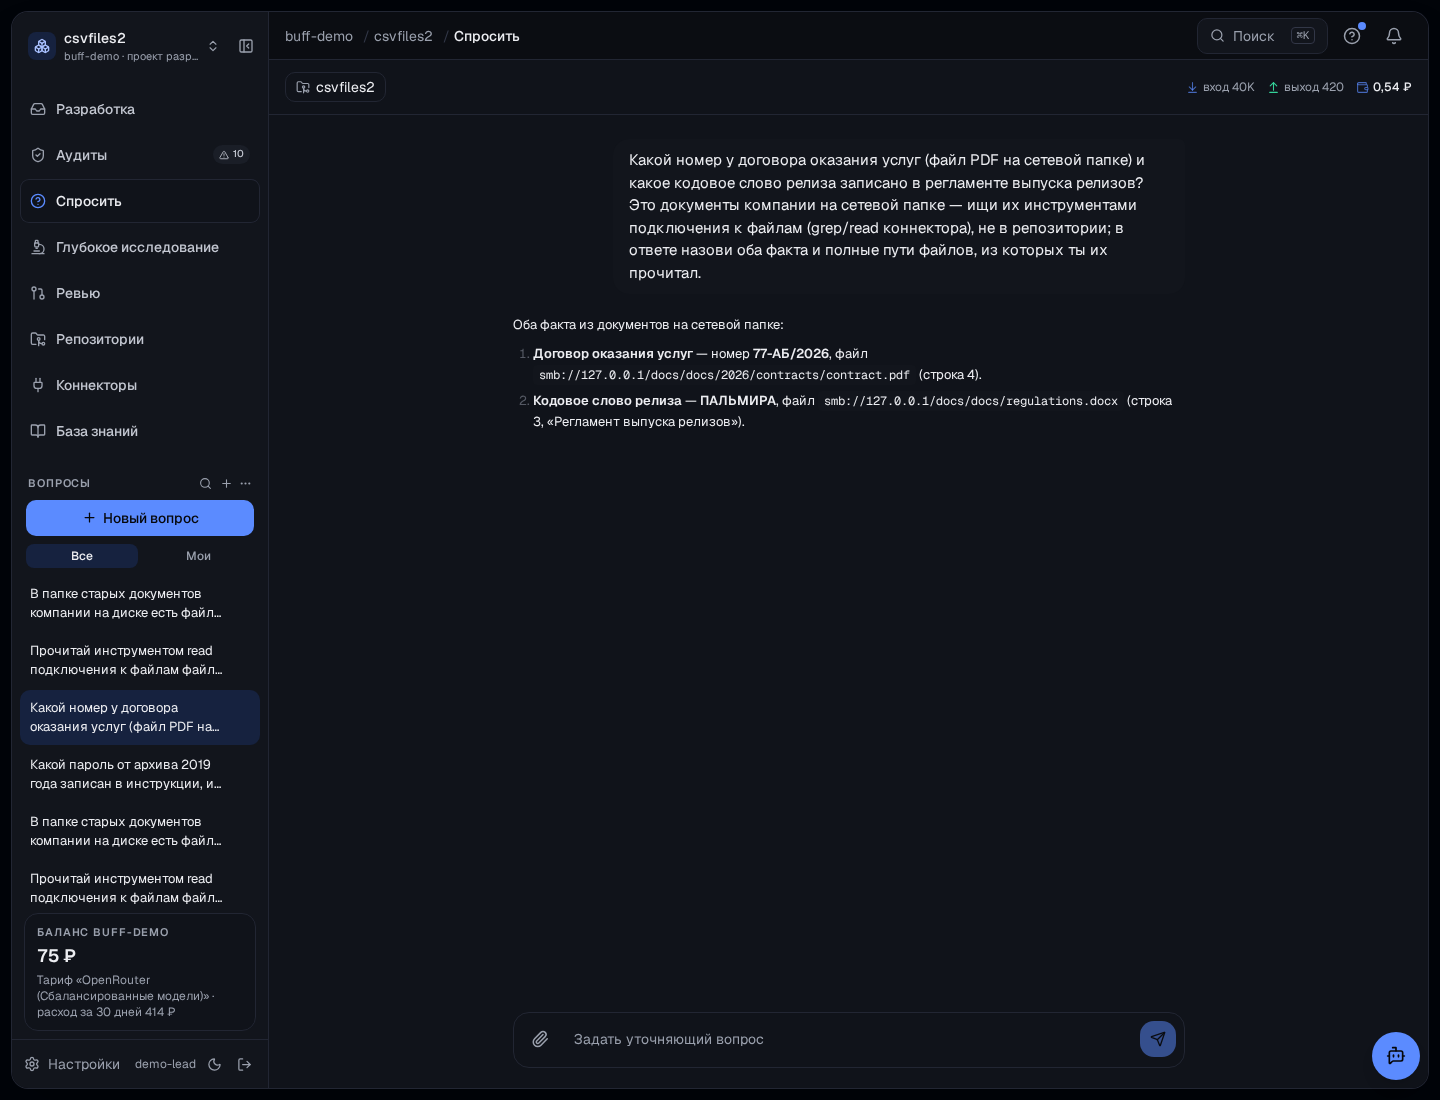
Task: Click csvfiles2 breadcrumb link
Action: coord(403,36)
